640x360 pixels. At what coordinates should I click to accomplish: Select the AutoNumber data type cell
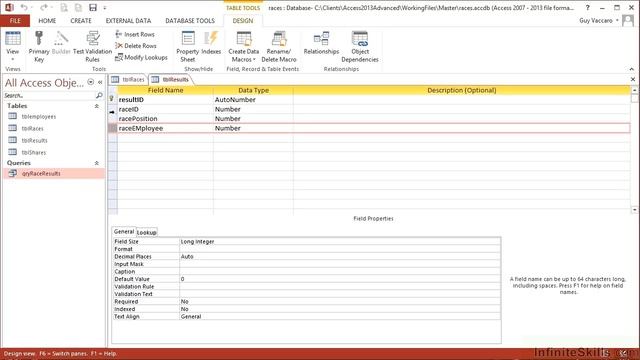click(x=253, y=100)
